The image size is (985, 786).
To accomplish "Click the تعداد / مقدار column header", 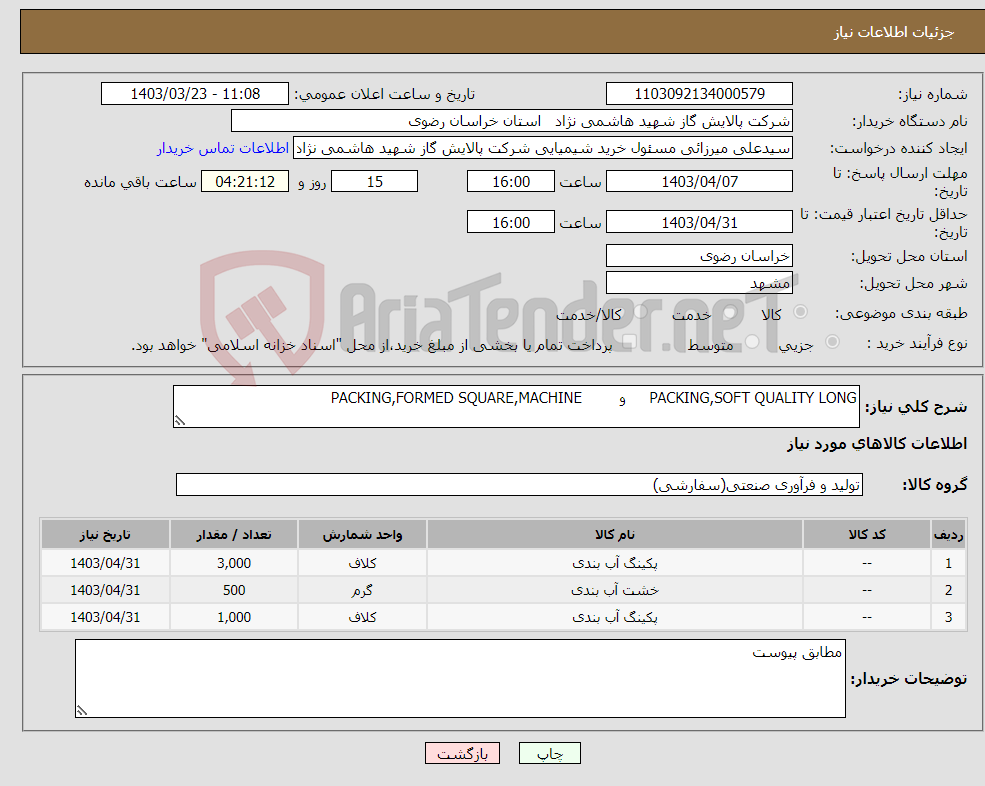I will [x=234, y=534].
